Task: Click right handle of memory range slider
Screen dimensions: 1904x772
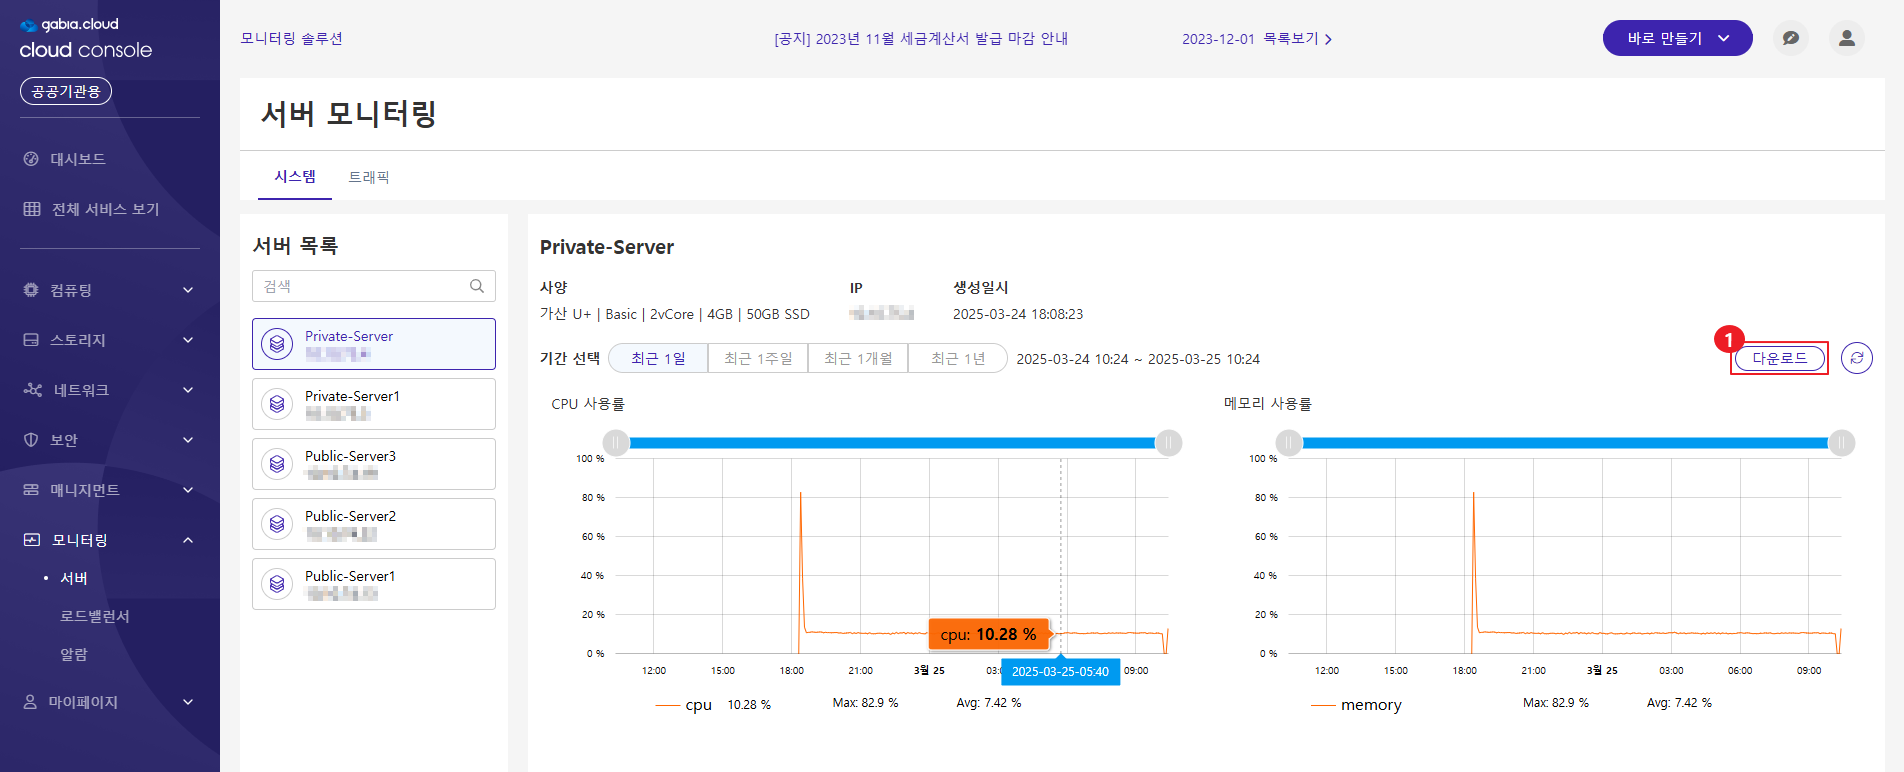Action: coord(1842,442)
